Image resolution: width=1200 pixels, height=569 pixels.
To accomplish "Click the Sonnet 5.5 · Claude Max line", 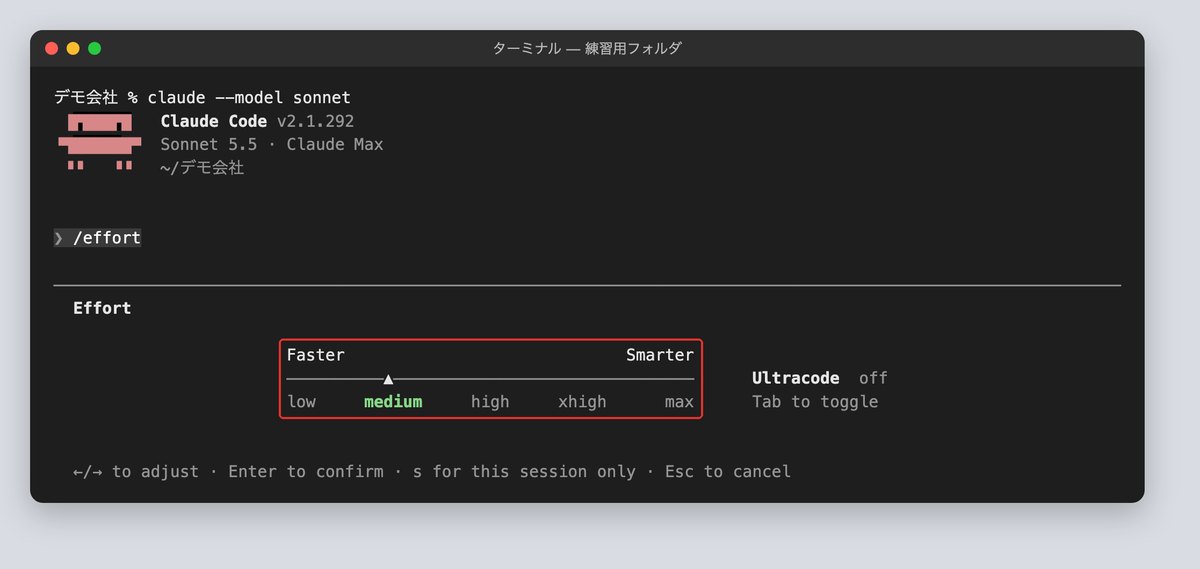I will pyautogui.click(x=272, y=144).
